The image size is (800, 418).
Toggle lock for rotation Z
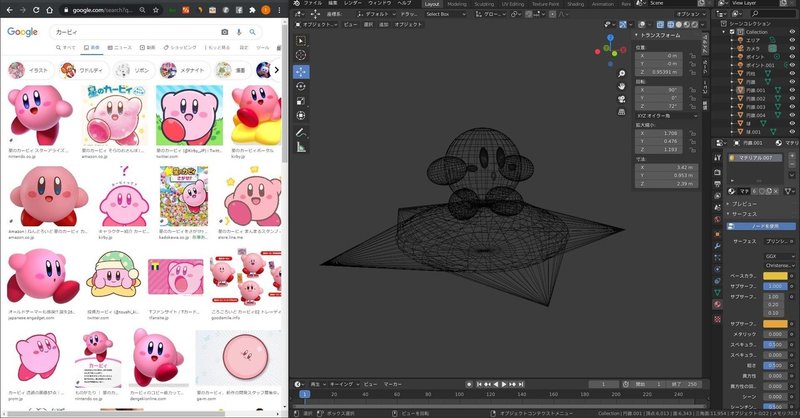click(692, 106)
